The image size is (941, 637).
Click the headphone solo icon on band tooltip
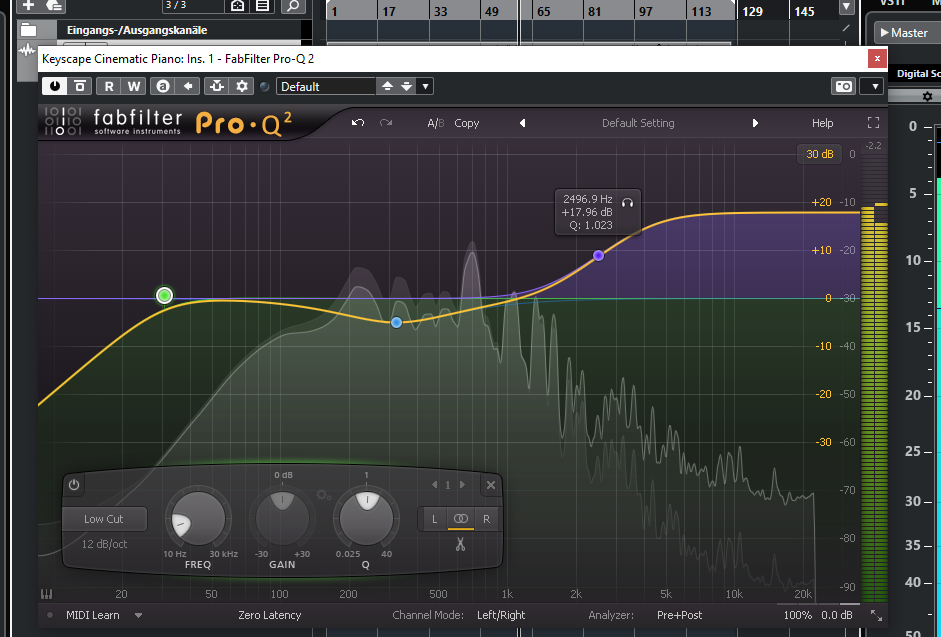(x=627, y=201)
